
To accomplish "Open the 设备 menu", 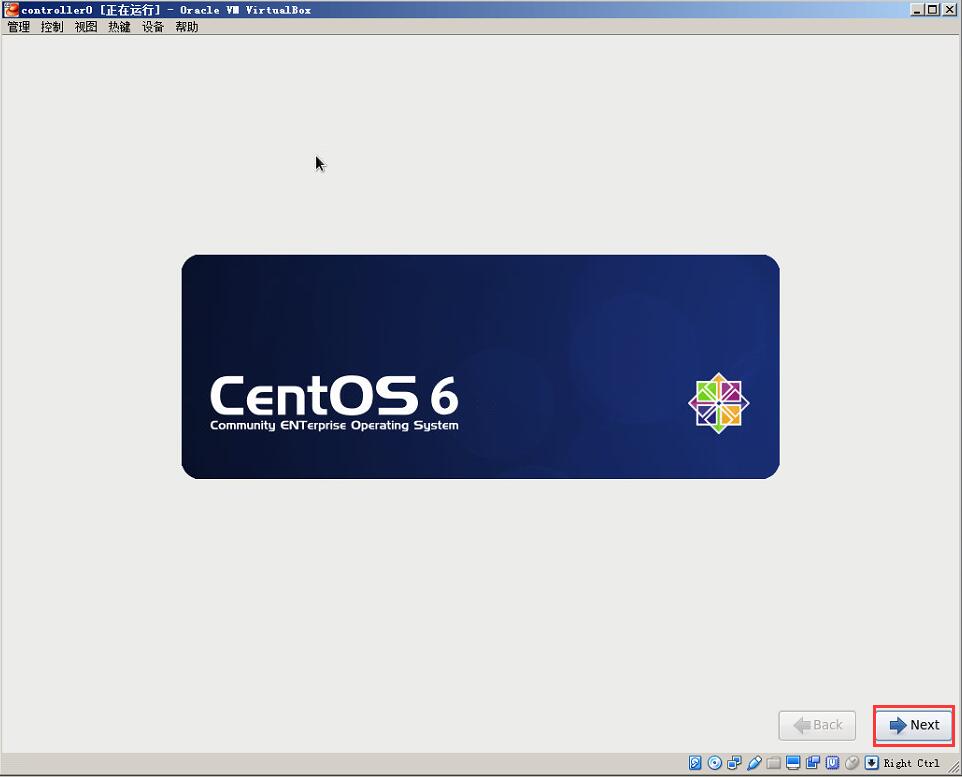I will coord(153,27).
